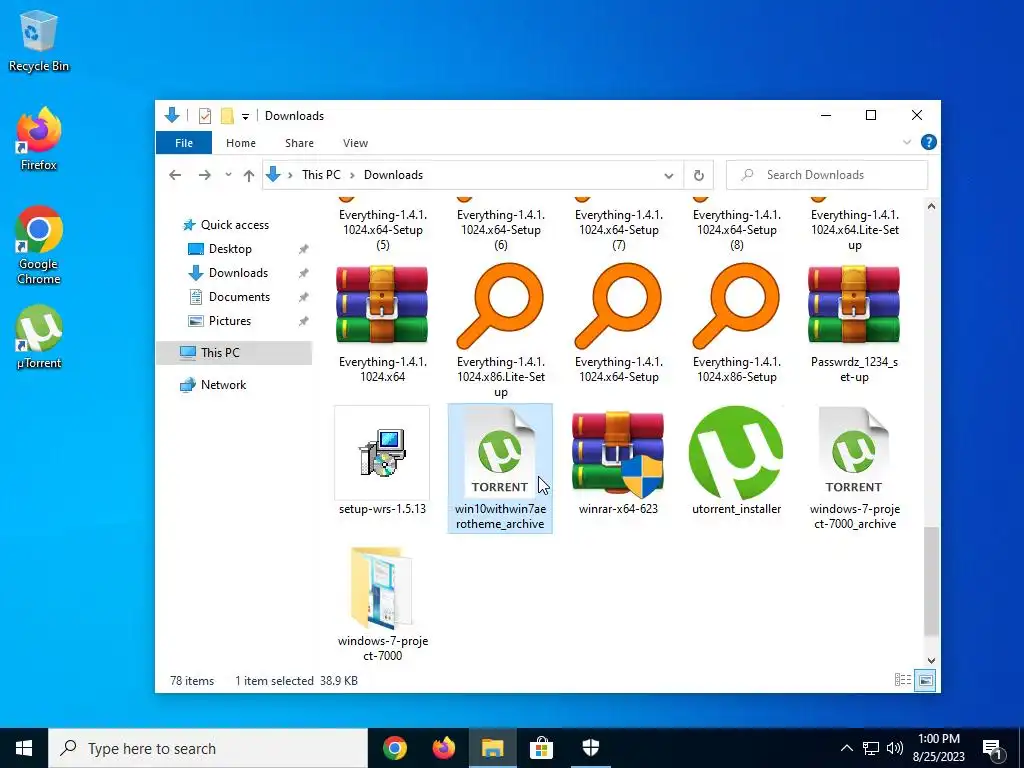
Task: Open the Customize Quick Access Toolbar dropdown
Action: 246,116
